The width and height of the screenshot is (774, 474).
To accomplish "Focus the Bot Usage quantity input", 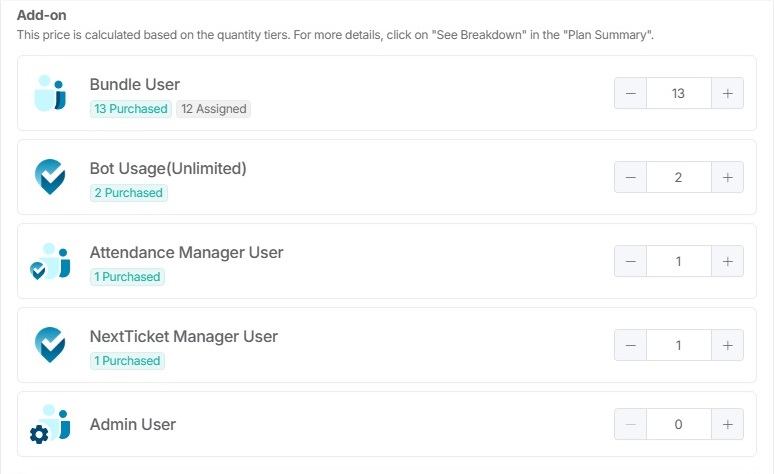I will tap(678, 178).
